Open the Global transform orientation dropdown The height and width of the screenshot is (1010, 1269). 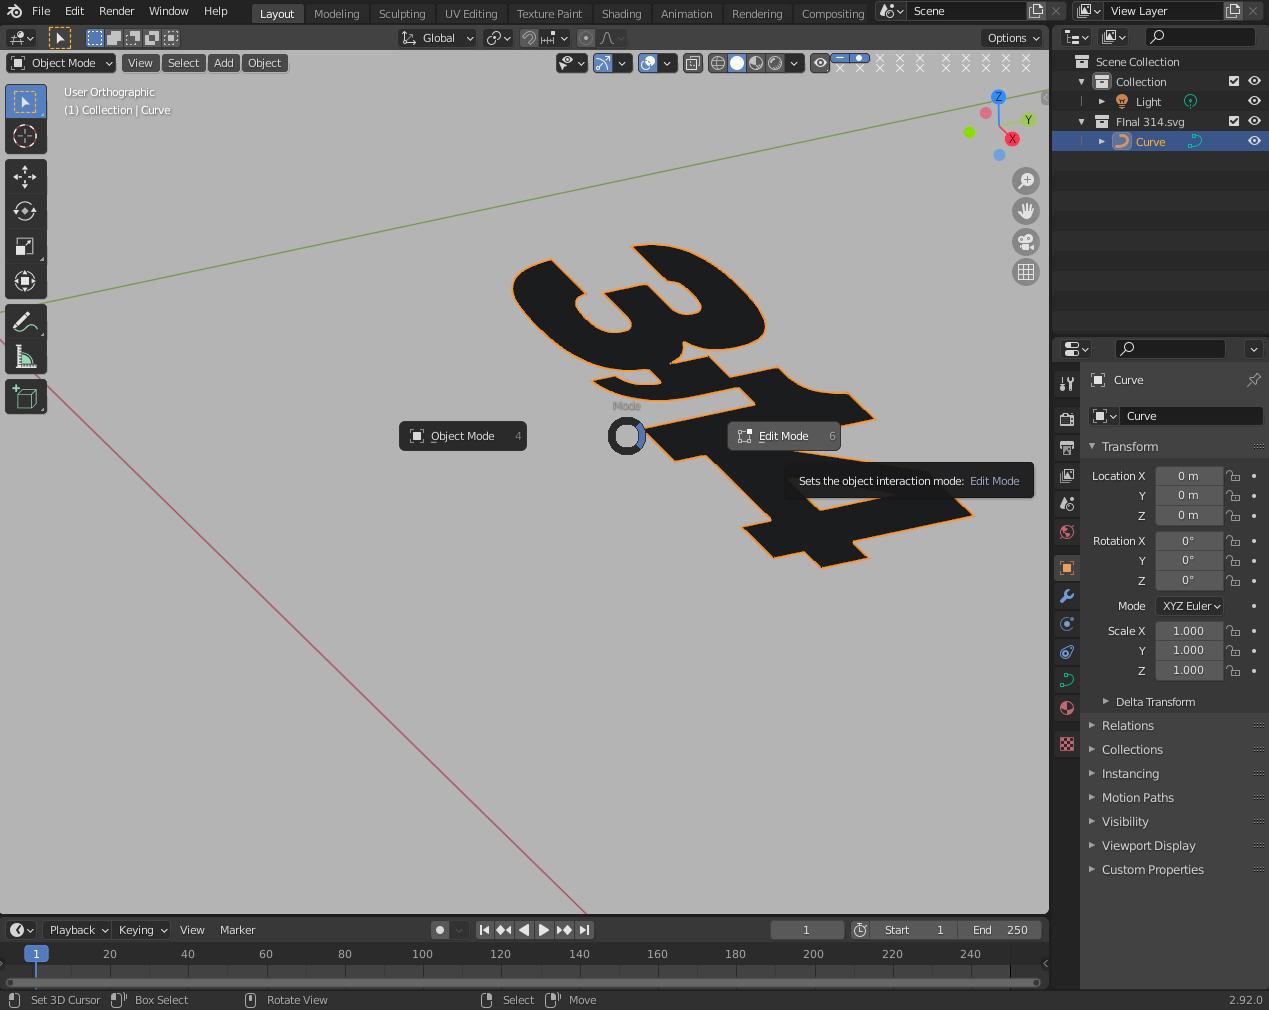(x=438, y=38)
